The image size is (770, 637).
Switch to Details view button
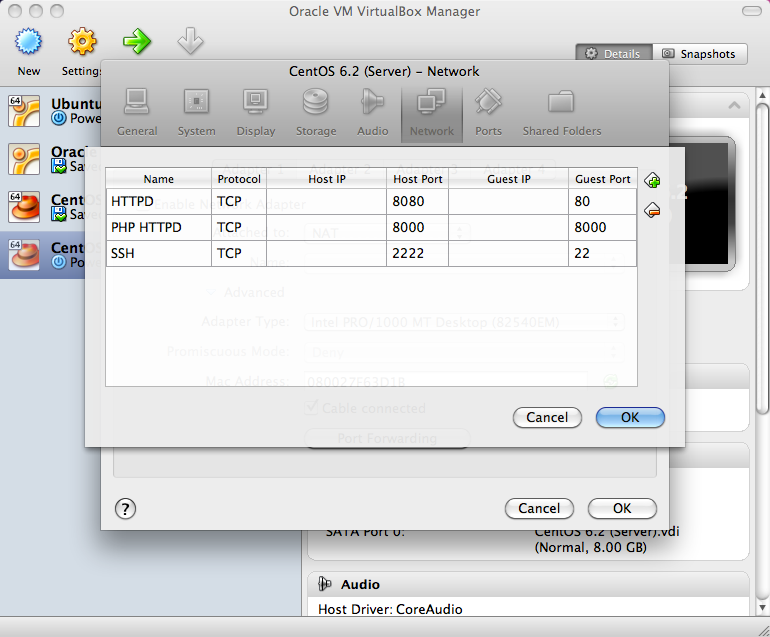coord(614,54)
